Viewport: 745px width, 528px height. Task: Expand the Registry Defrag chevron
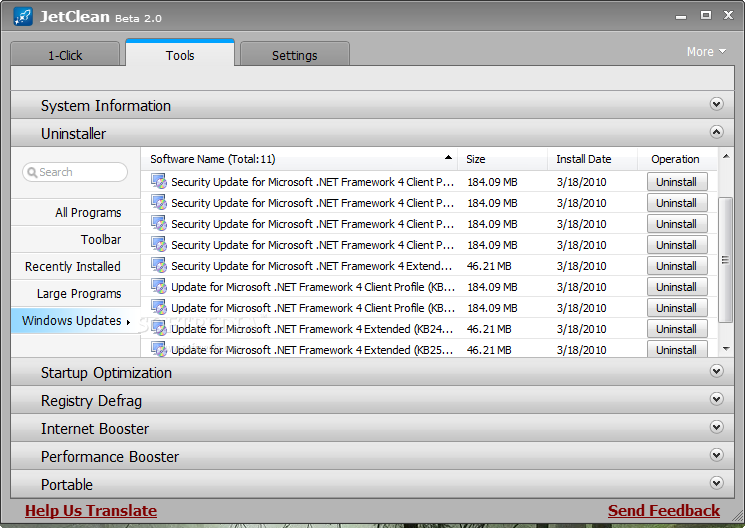pos(716,399)
